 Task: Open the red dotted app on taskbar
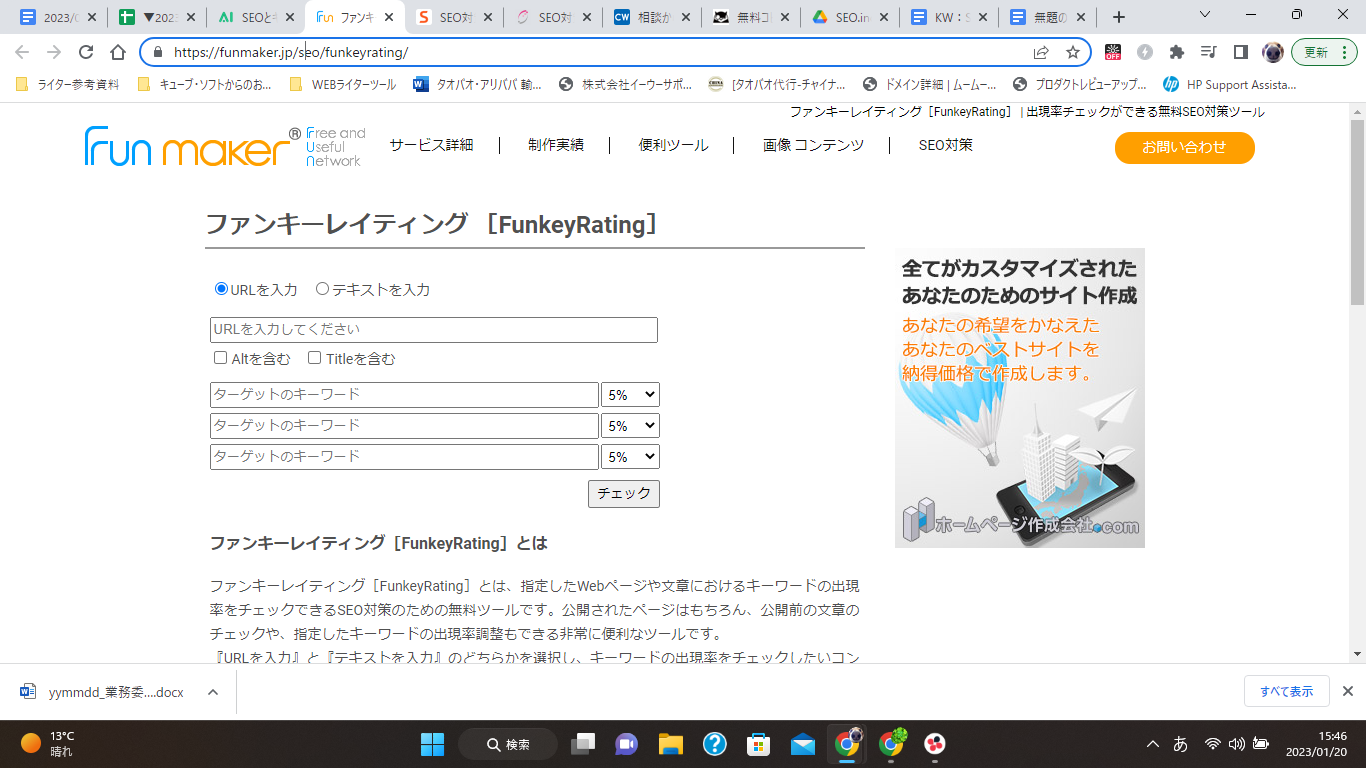point(935,744)
